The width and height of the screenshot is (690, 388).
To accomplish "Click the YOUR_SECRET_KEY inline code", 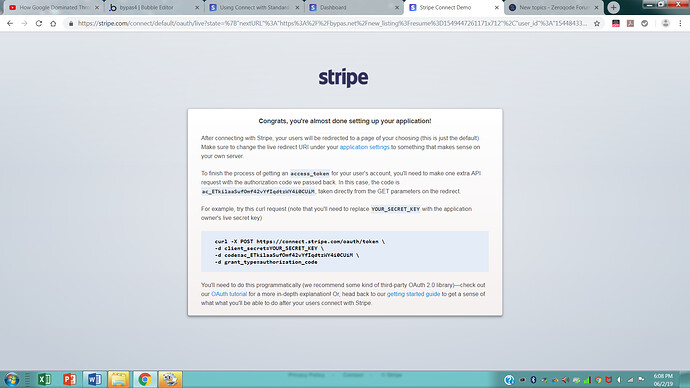I will coord(396,209).
